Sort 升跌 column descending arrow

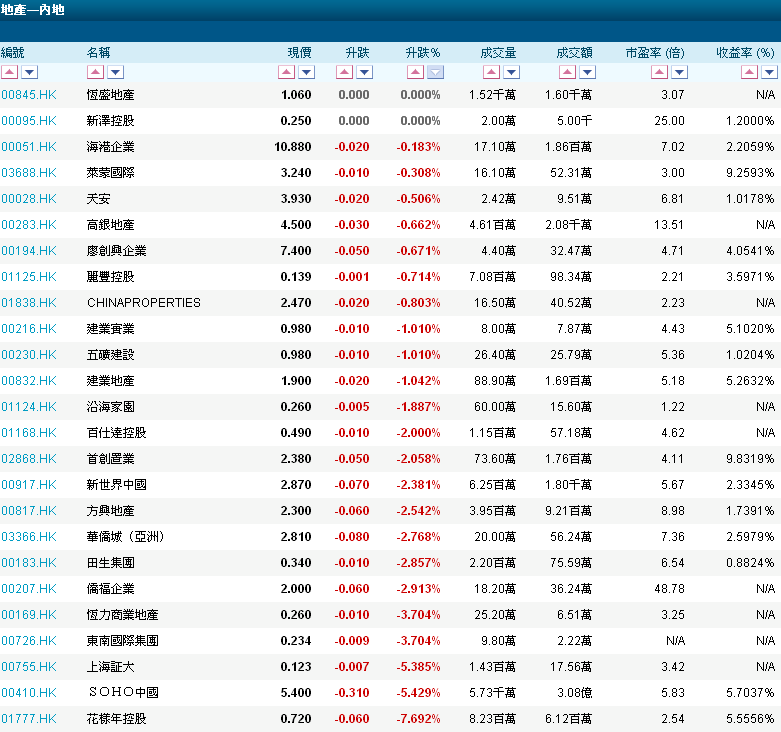365,72
